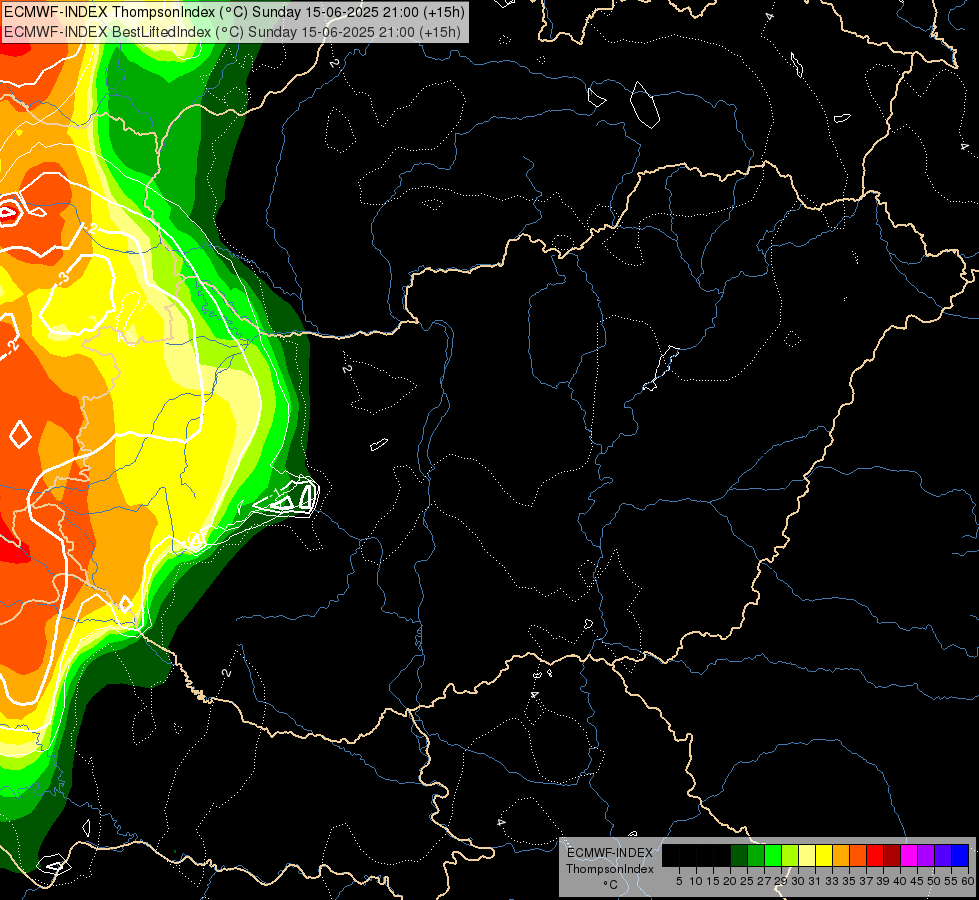Select the yellow-green 29–30 legend swatch

790,856
